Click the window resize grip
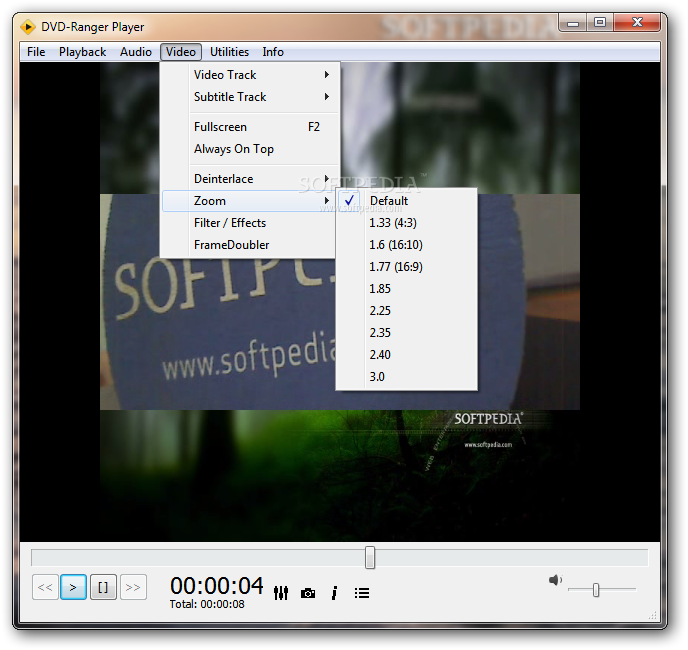This screenshot has height=650, width=688. click(x=653, y=615)
